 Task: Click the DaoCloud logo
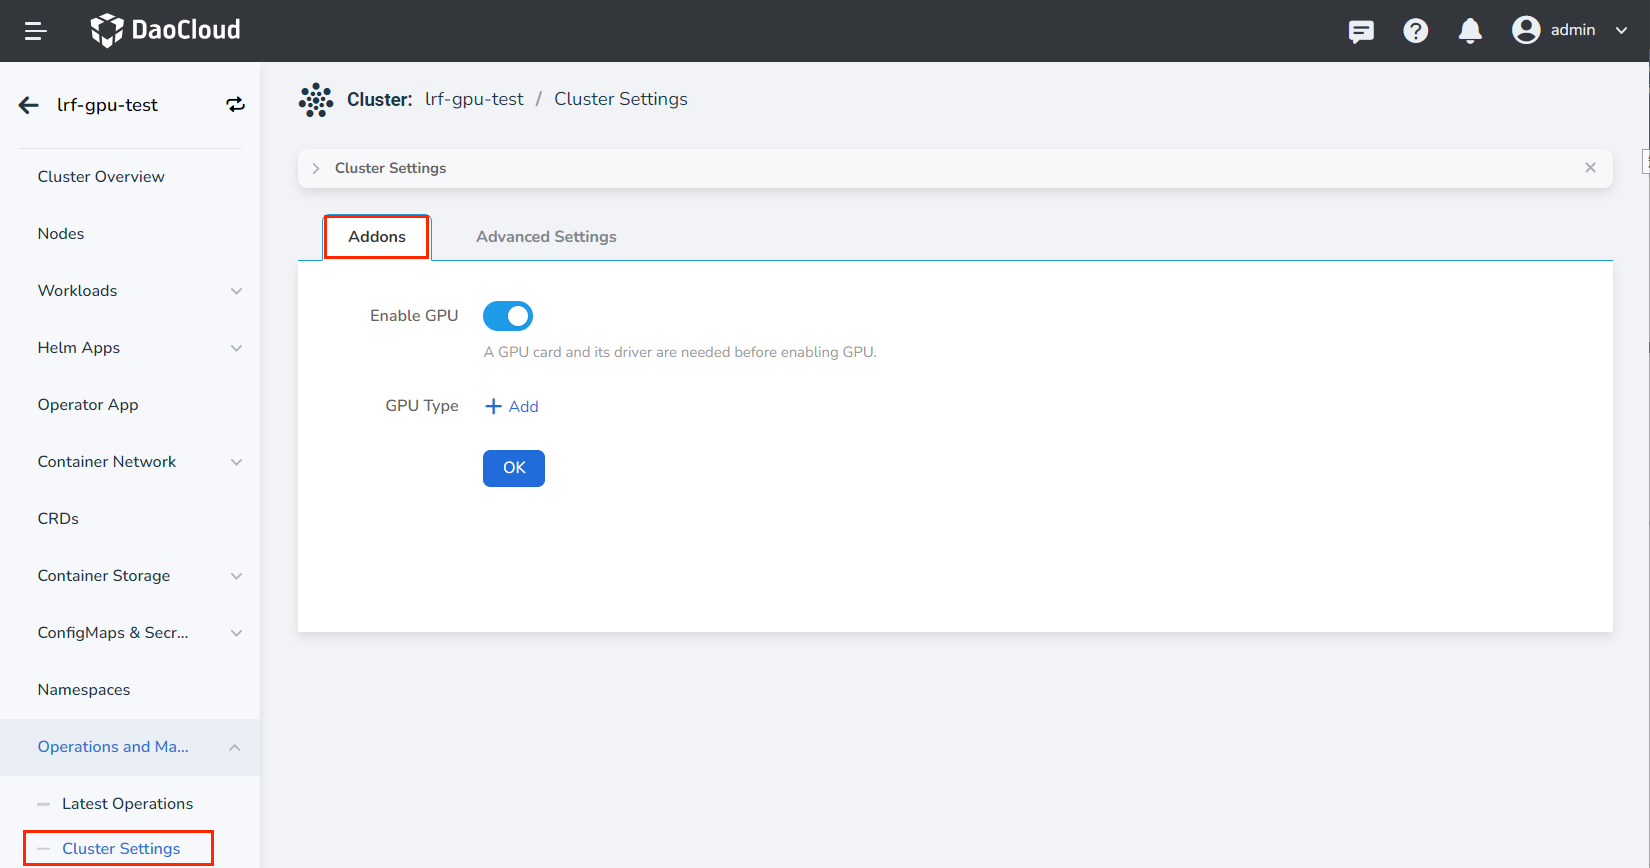pos(165,30)
